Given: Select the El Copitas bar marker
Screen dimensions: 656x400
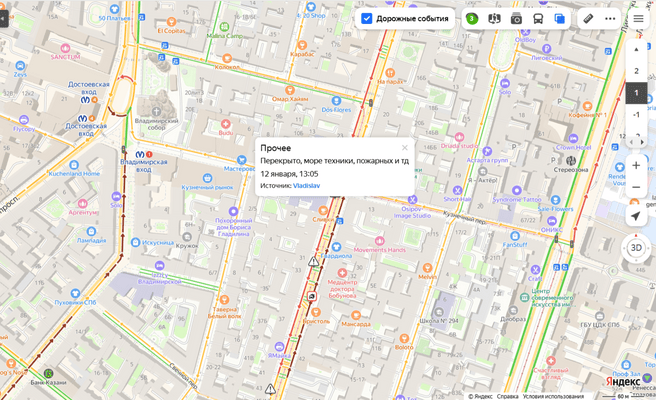Looking at the screenshot, I should (171, 22).
